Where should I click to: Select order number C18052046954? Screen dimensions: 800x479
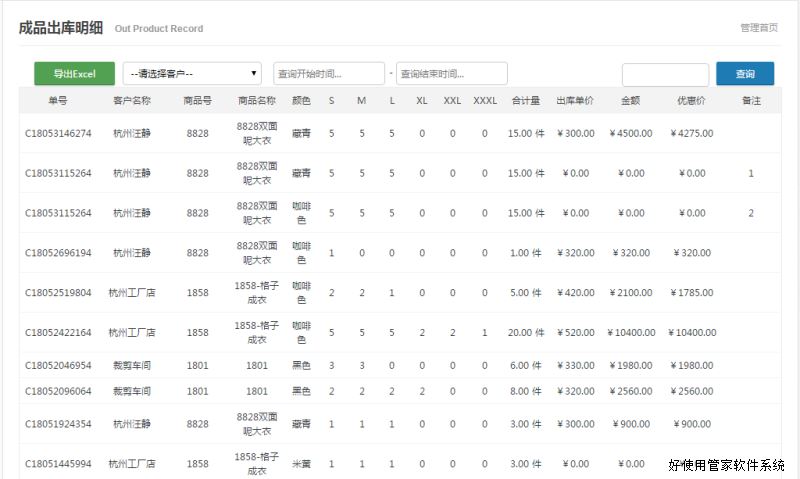58,366
